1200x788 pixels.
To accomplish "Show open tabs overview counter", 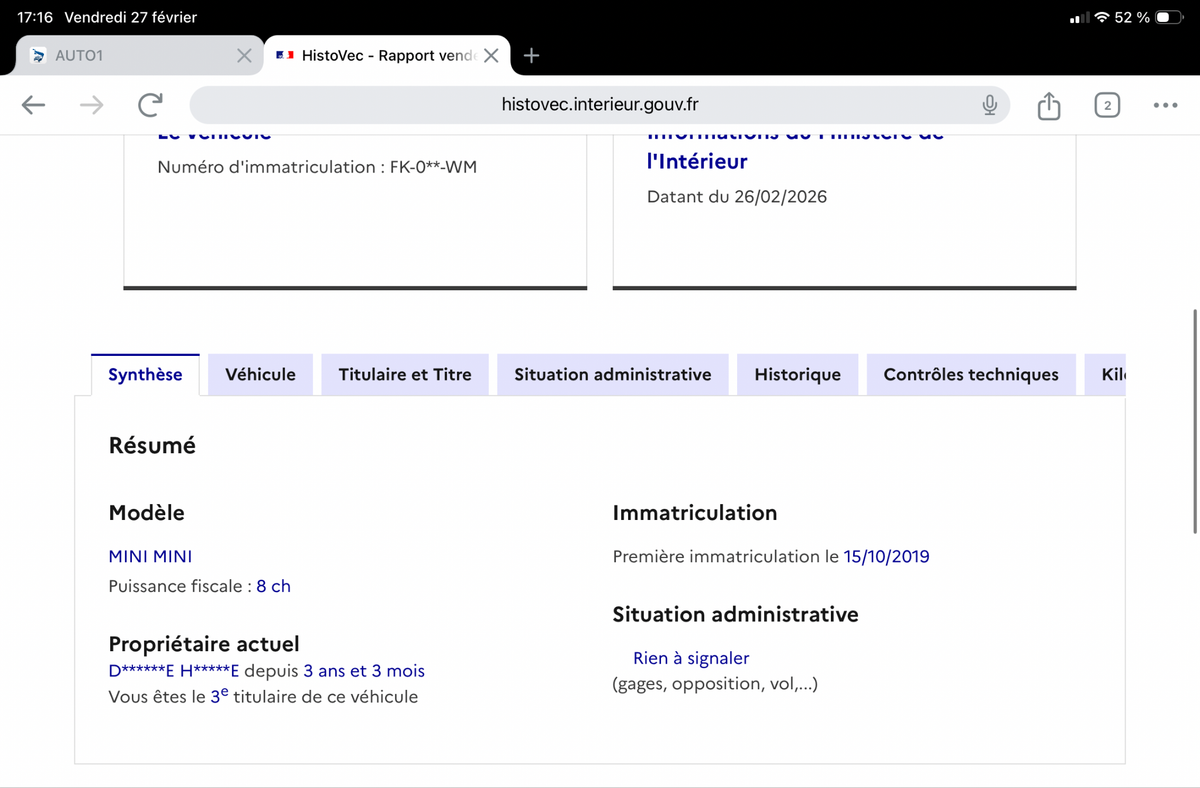I will (1107, 105).
